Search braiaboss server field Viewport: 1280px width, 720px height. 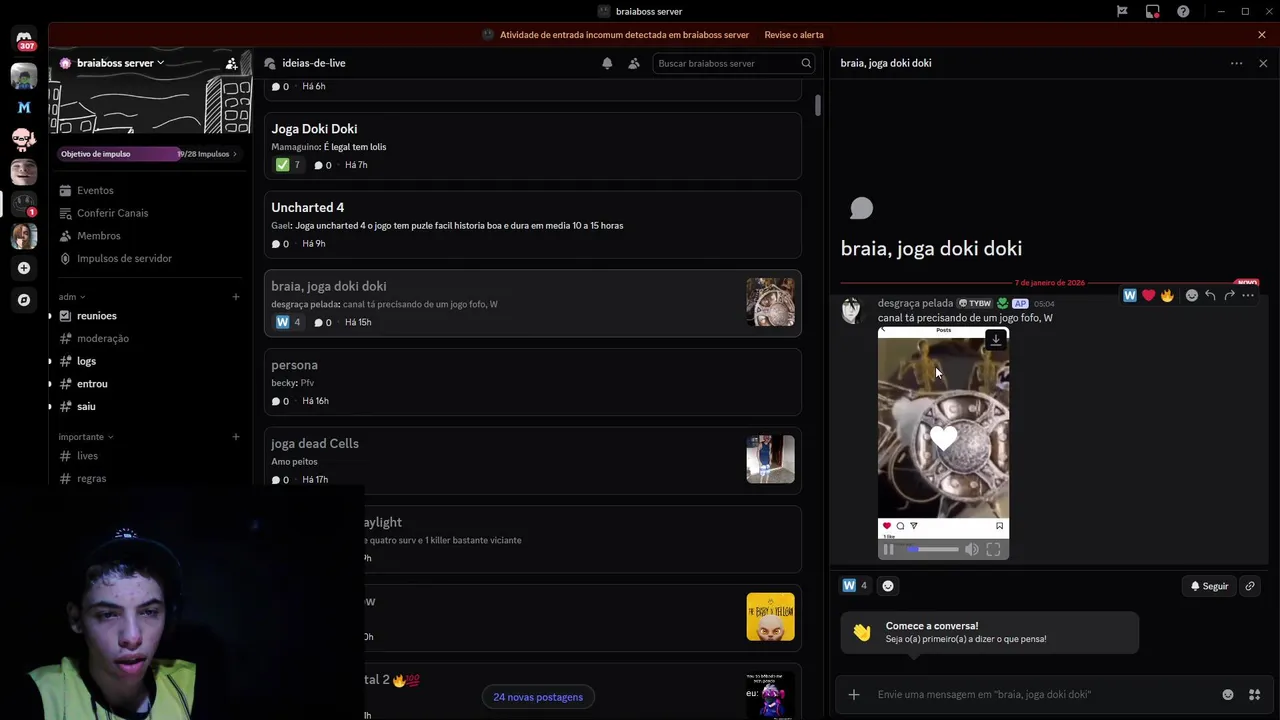coord(734,63)
